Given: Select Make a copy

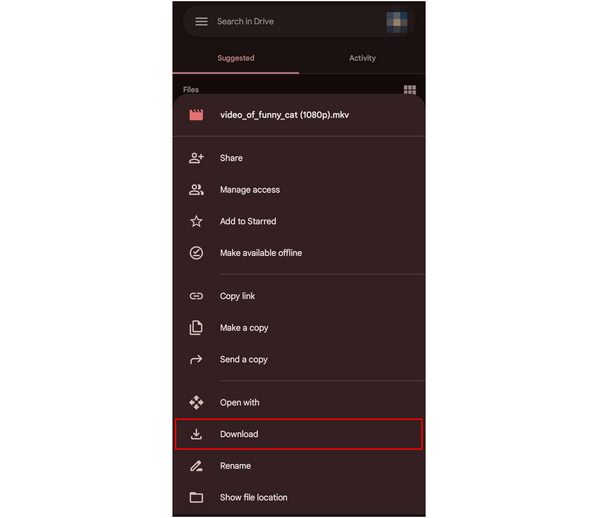Looking at the screenshot, I should pyautogui.click(x=299, y=328).
